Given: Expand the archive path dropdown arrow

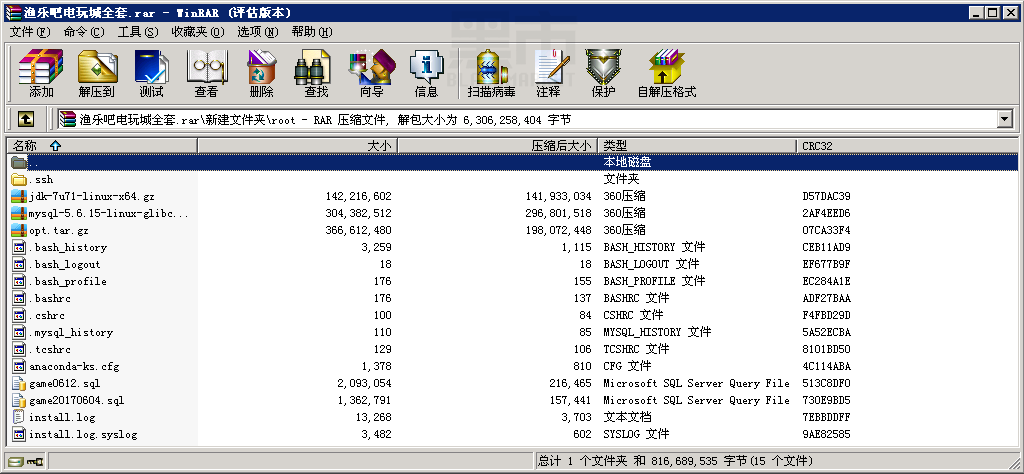Looking at the screenshot, I should [1004, 119].
